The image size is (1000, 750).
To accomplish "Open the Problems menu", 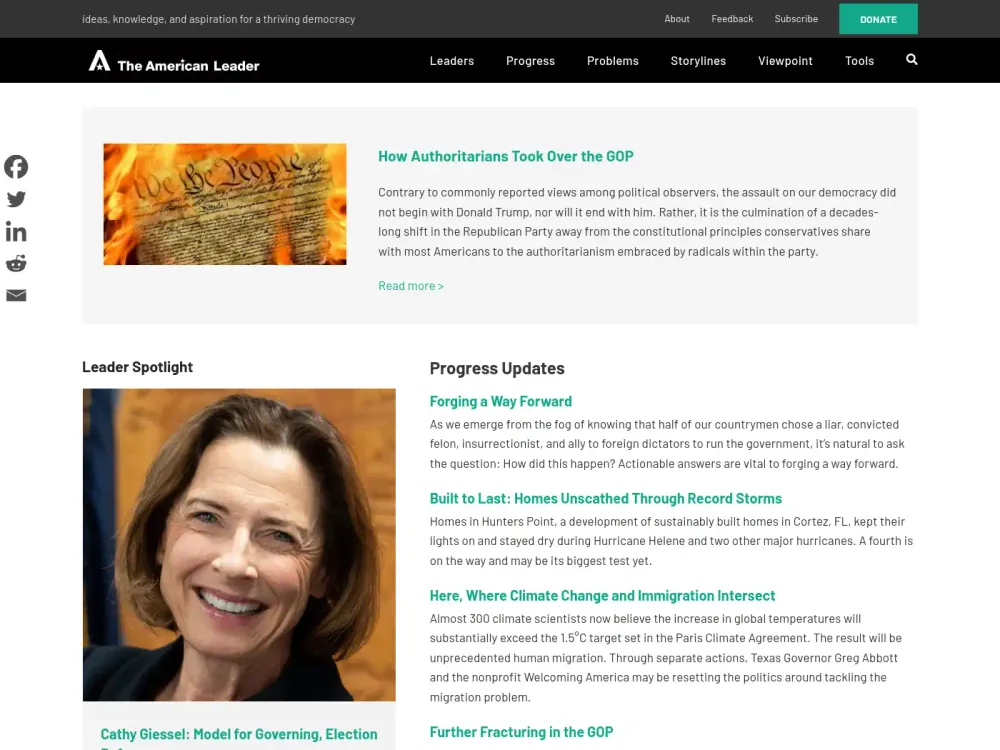I will [612, 61].
